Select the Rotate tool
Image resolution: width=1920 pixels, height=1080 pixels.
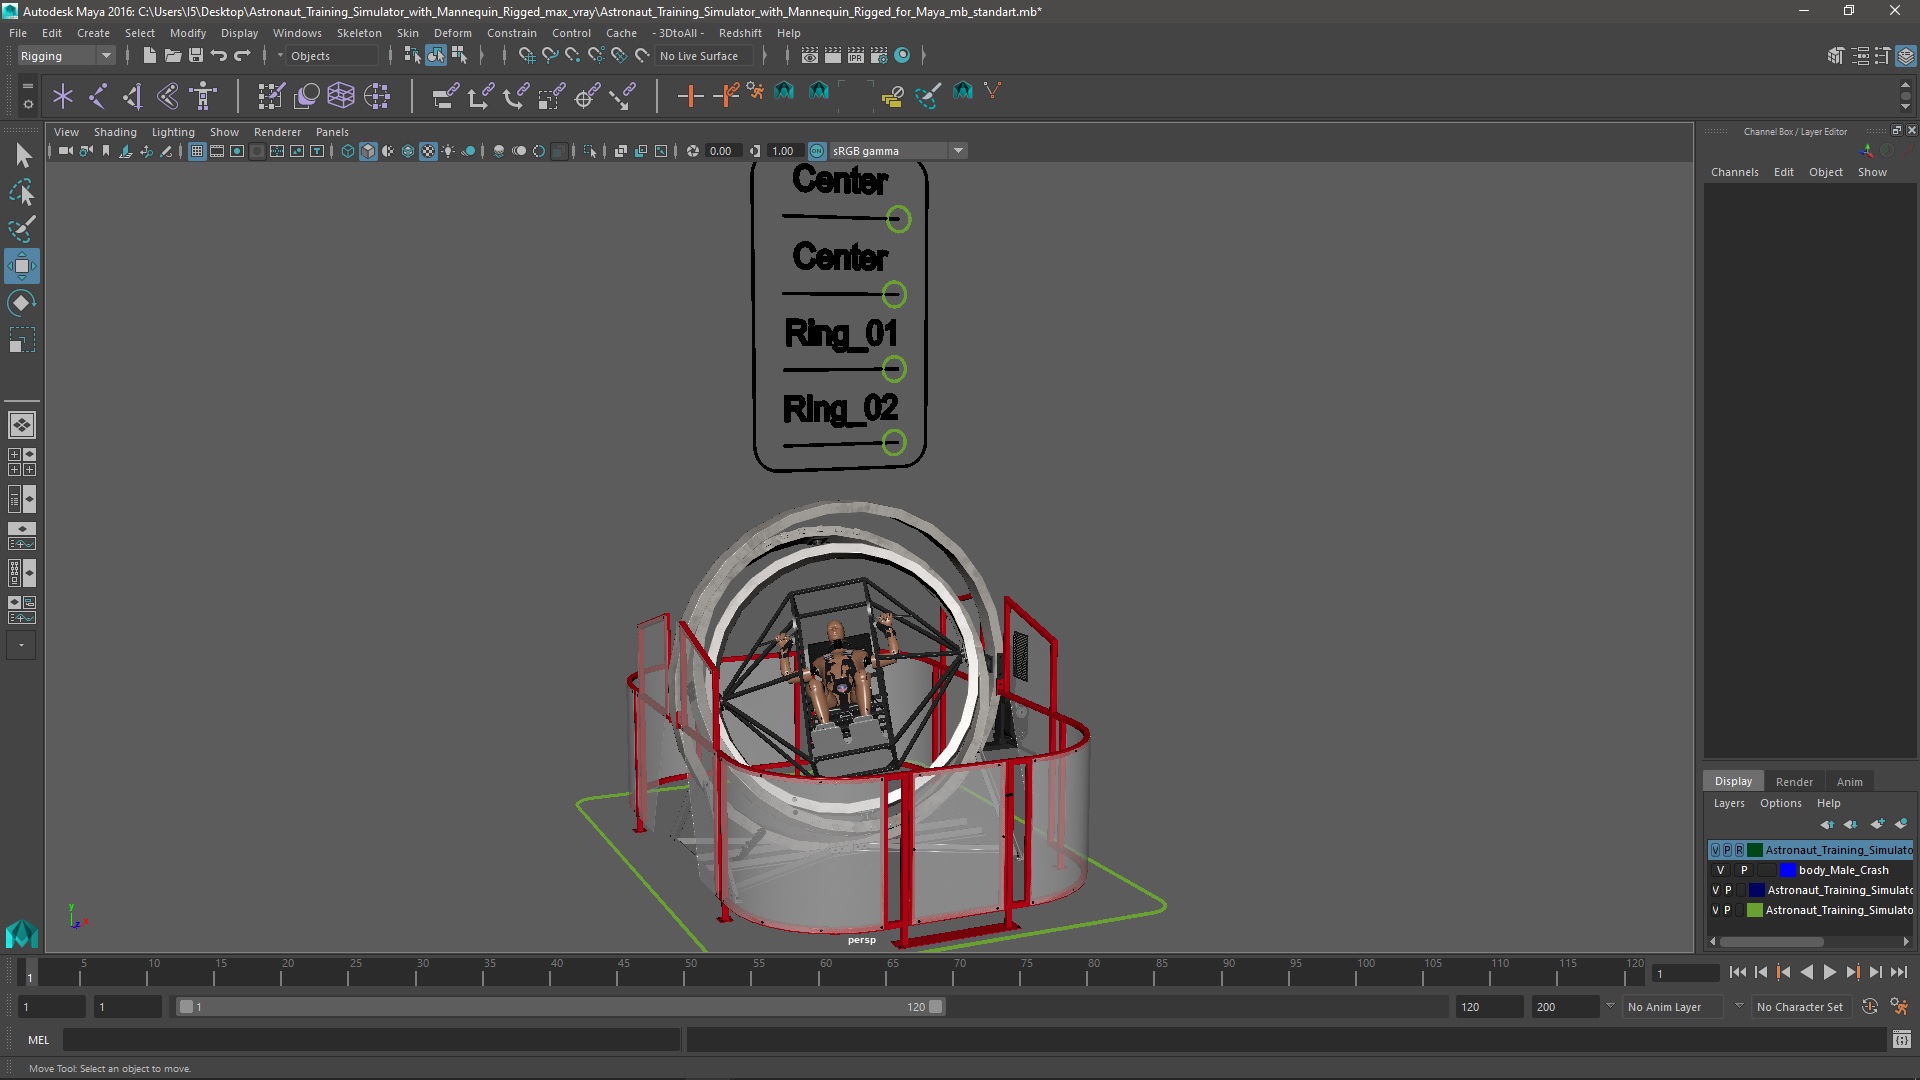click(22, 303)
